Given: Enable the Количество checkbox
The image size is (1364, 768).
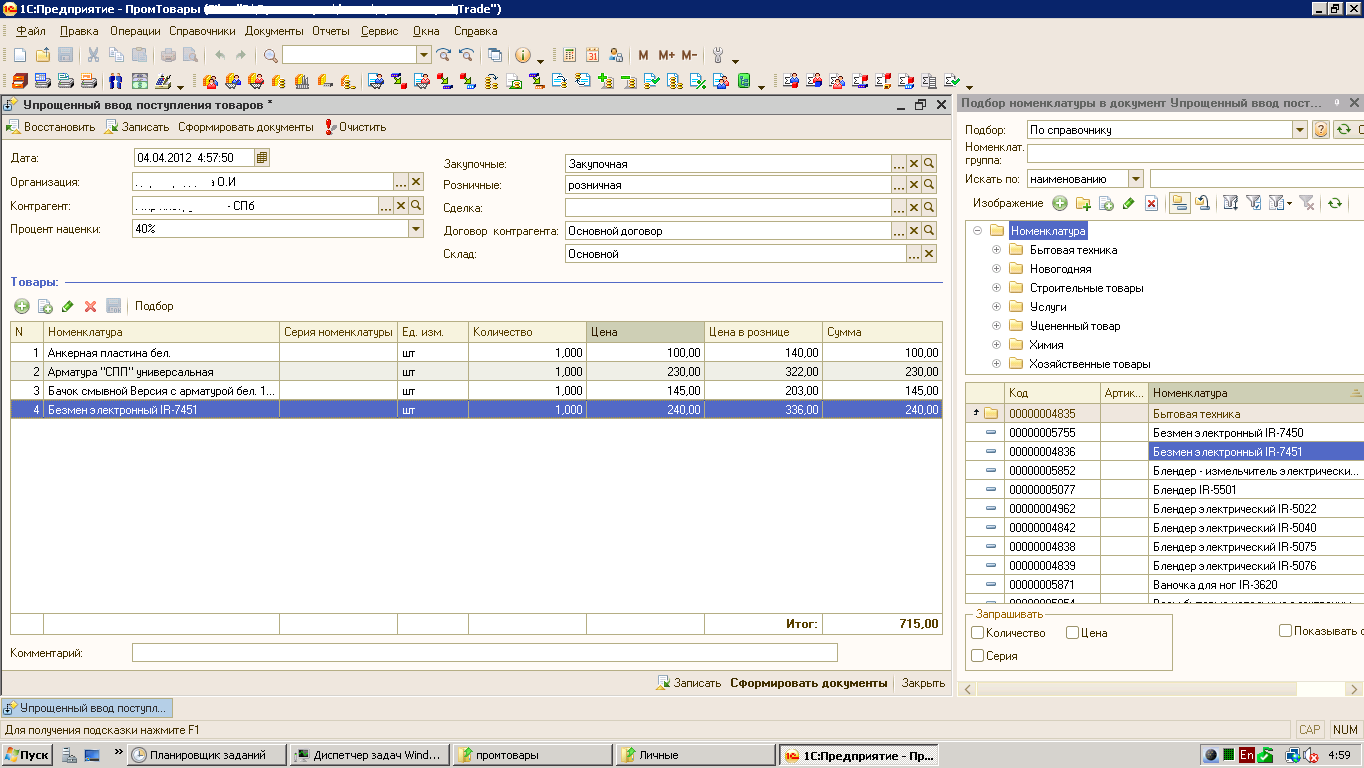Looking at the screenshot, I should [x=978, y=633].
